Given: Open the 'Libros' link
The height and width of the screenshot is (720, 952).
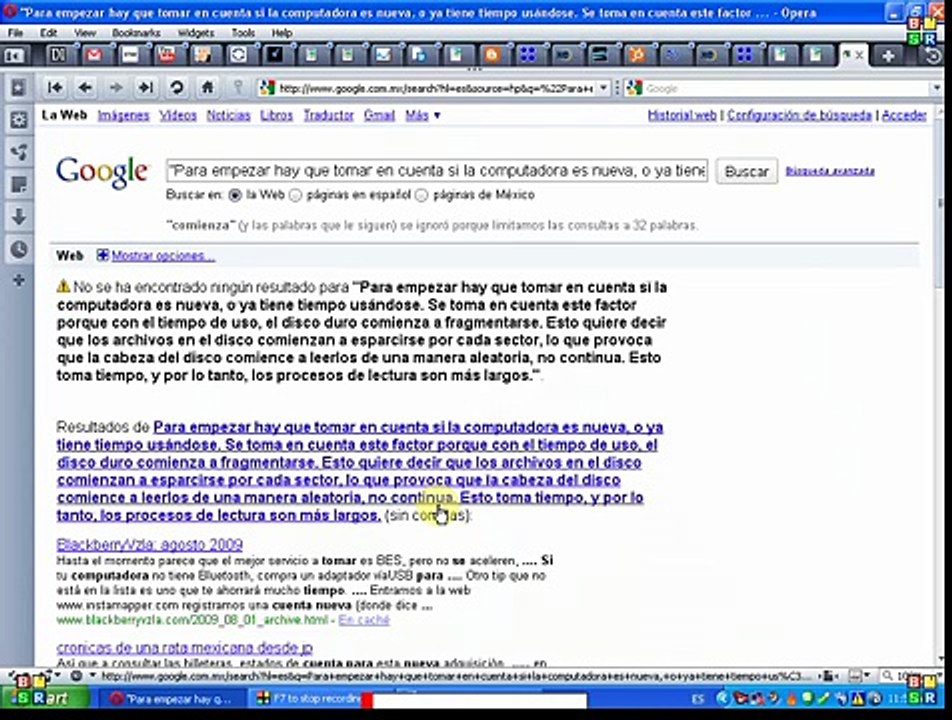Looking at the screenshot, I should tap(276, 115).
